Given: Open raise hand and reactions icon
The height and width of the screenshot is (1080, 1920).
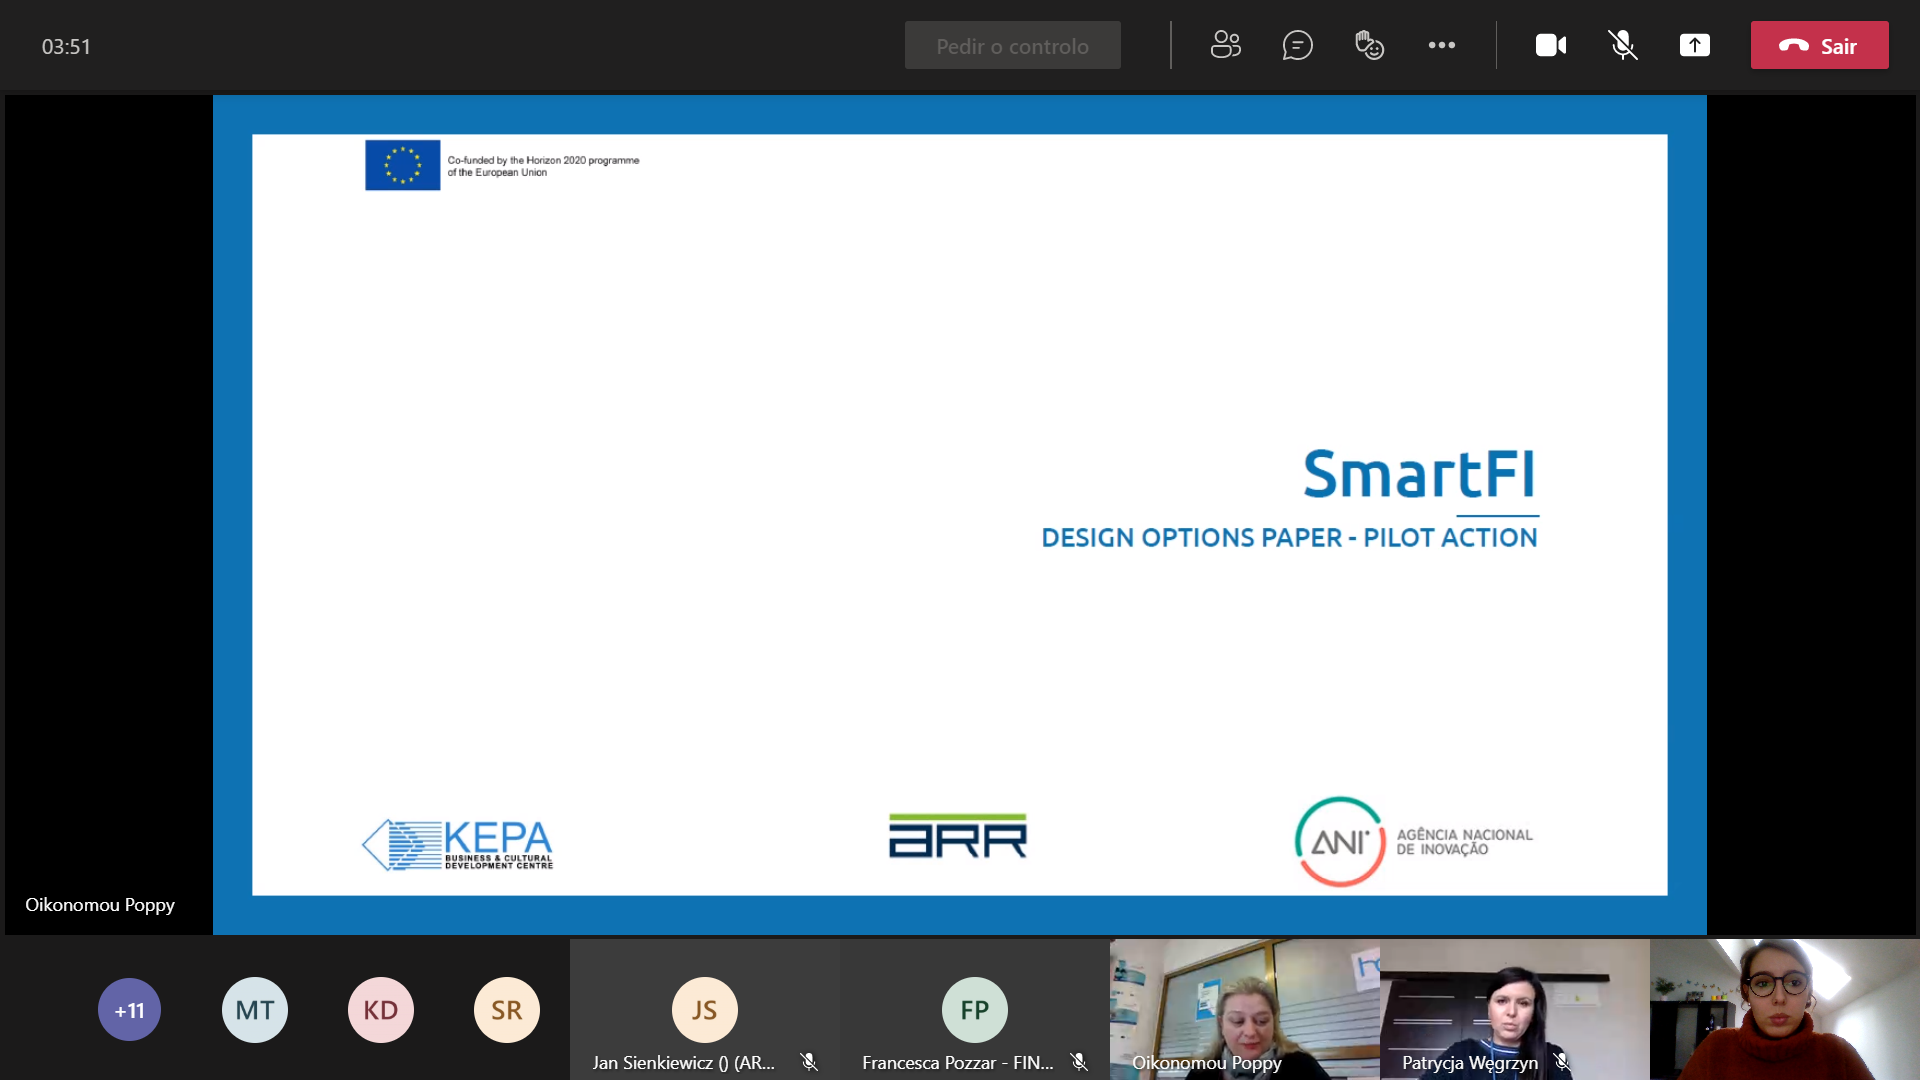Looking at the screenshot, I should coord(1369,45).
